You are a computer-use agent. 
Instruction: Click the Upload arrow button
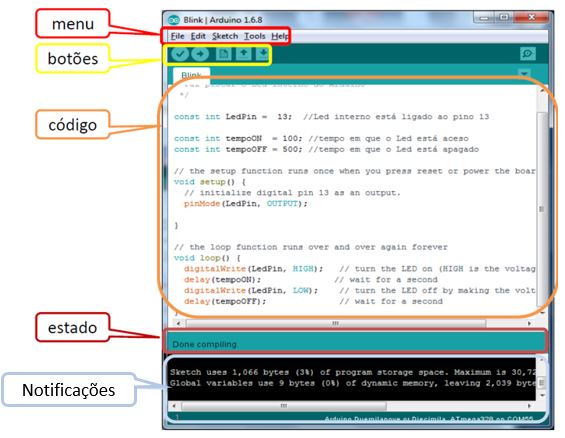click(200, 54)
